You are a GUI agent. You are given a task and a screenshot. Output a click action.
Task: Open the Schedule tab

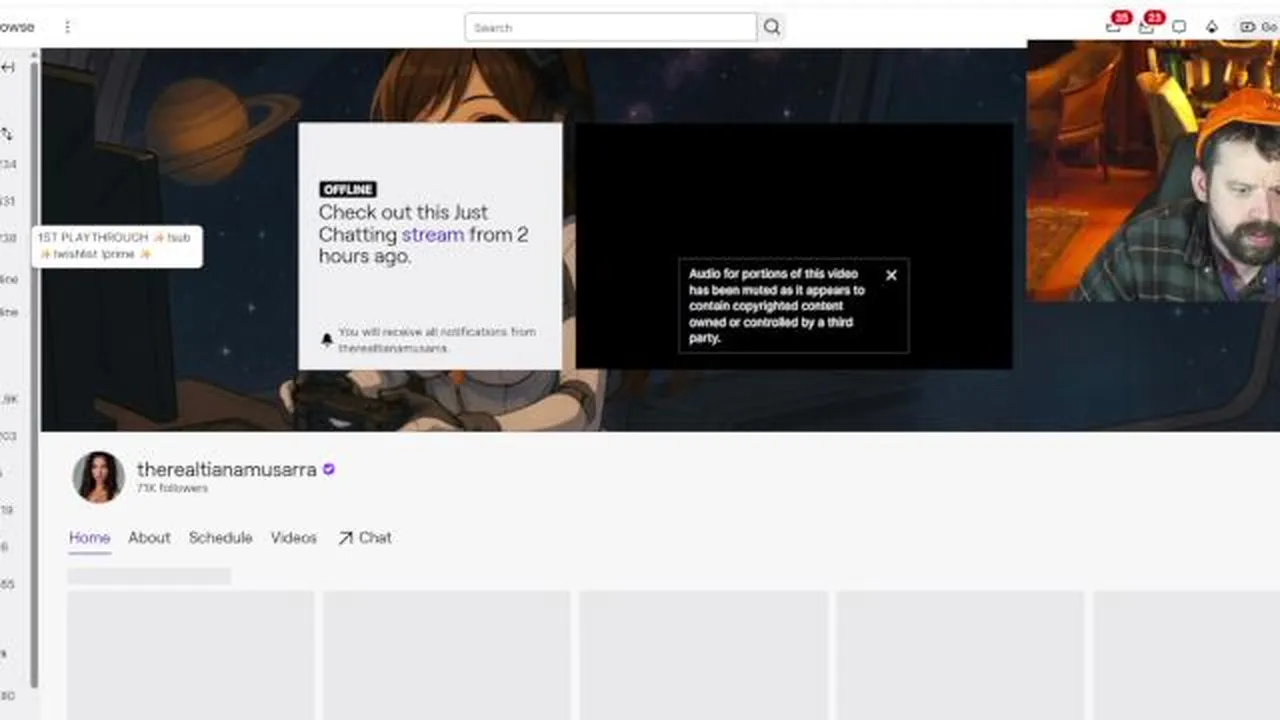coord(220,538)
